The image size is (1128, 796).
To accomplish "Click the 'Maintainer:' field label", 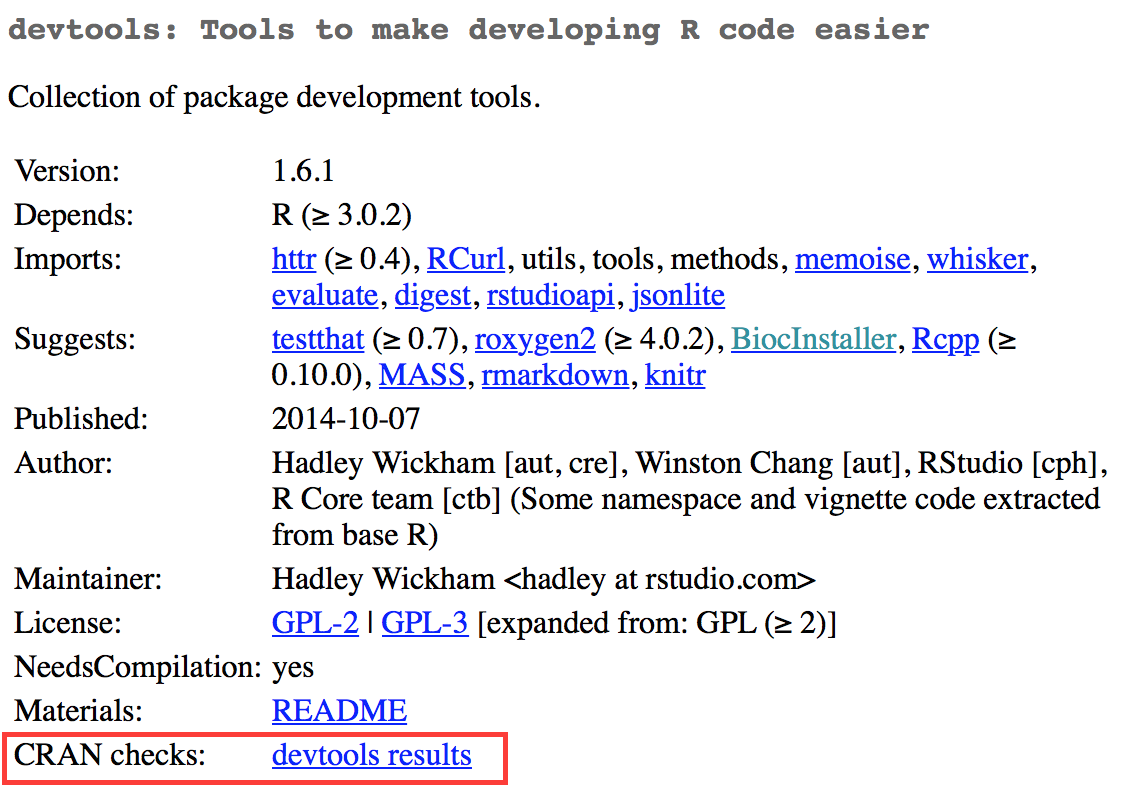I will click(x=88, y=579).
